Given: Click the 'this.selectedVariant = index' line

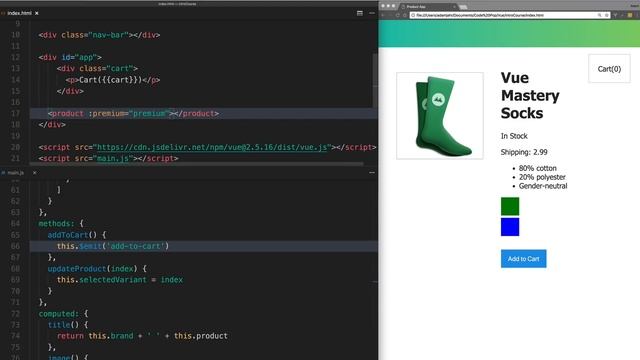Looking at the screenshot, I should pos(120,280).
